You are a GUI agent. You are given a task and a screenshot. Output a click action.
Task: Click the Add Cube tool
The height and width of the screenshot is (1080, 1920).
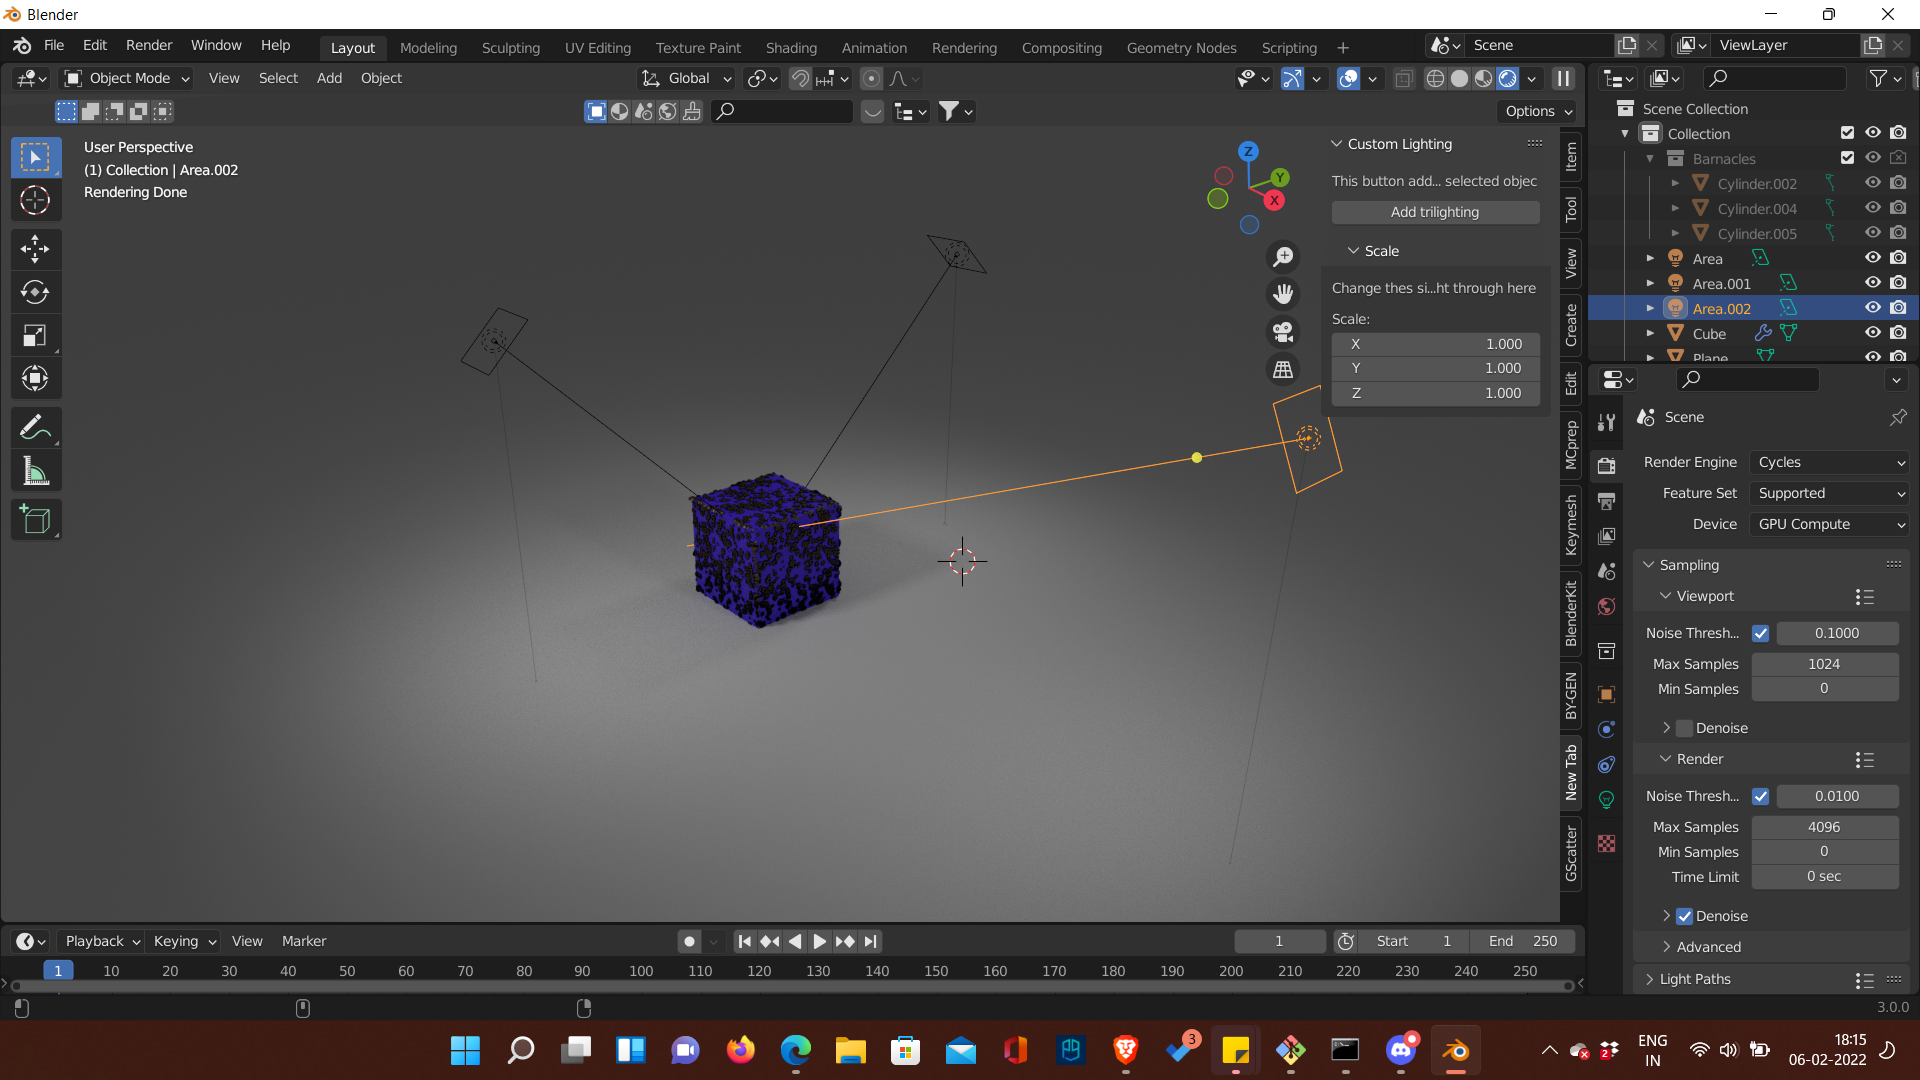tap(35, 520)
